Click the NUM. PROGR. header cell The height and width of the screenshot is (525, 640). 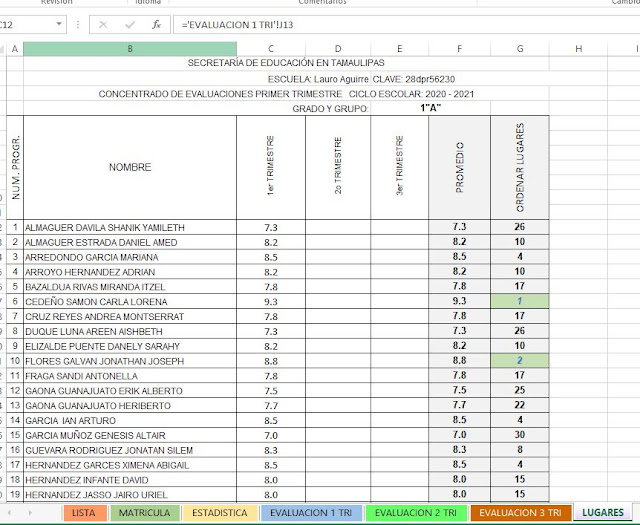15,167
